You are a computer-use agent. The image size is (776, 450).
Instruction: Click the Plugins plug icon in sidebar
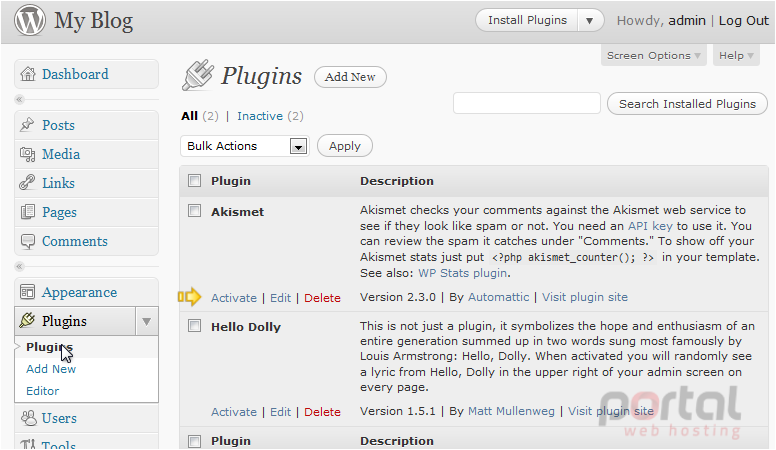click(27, 320)
